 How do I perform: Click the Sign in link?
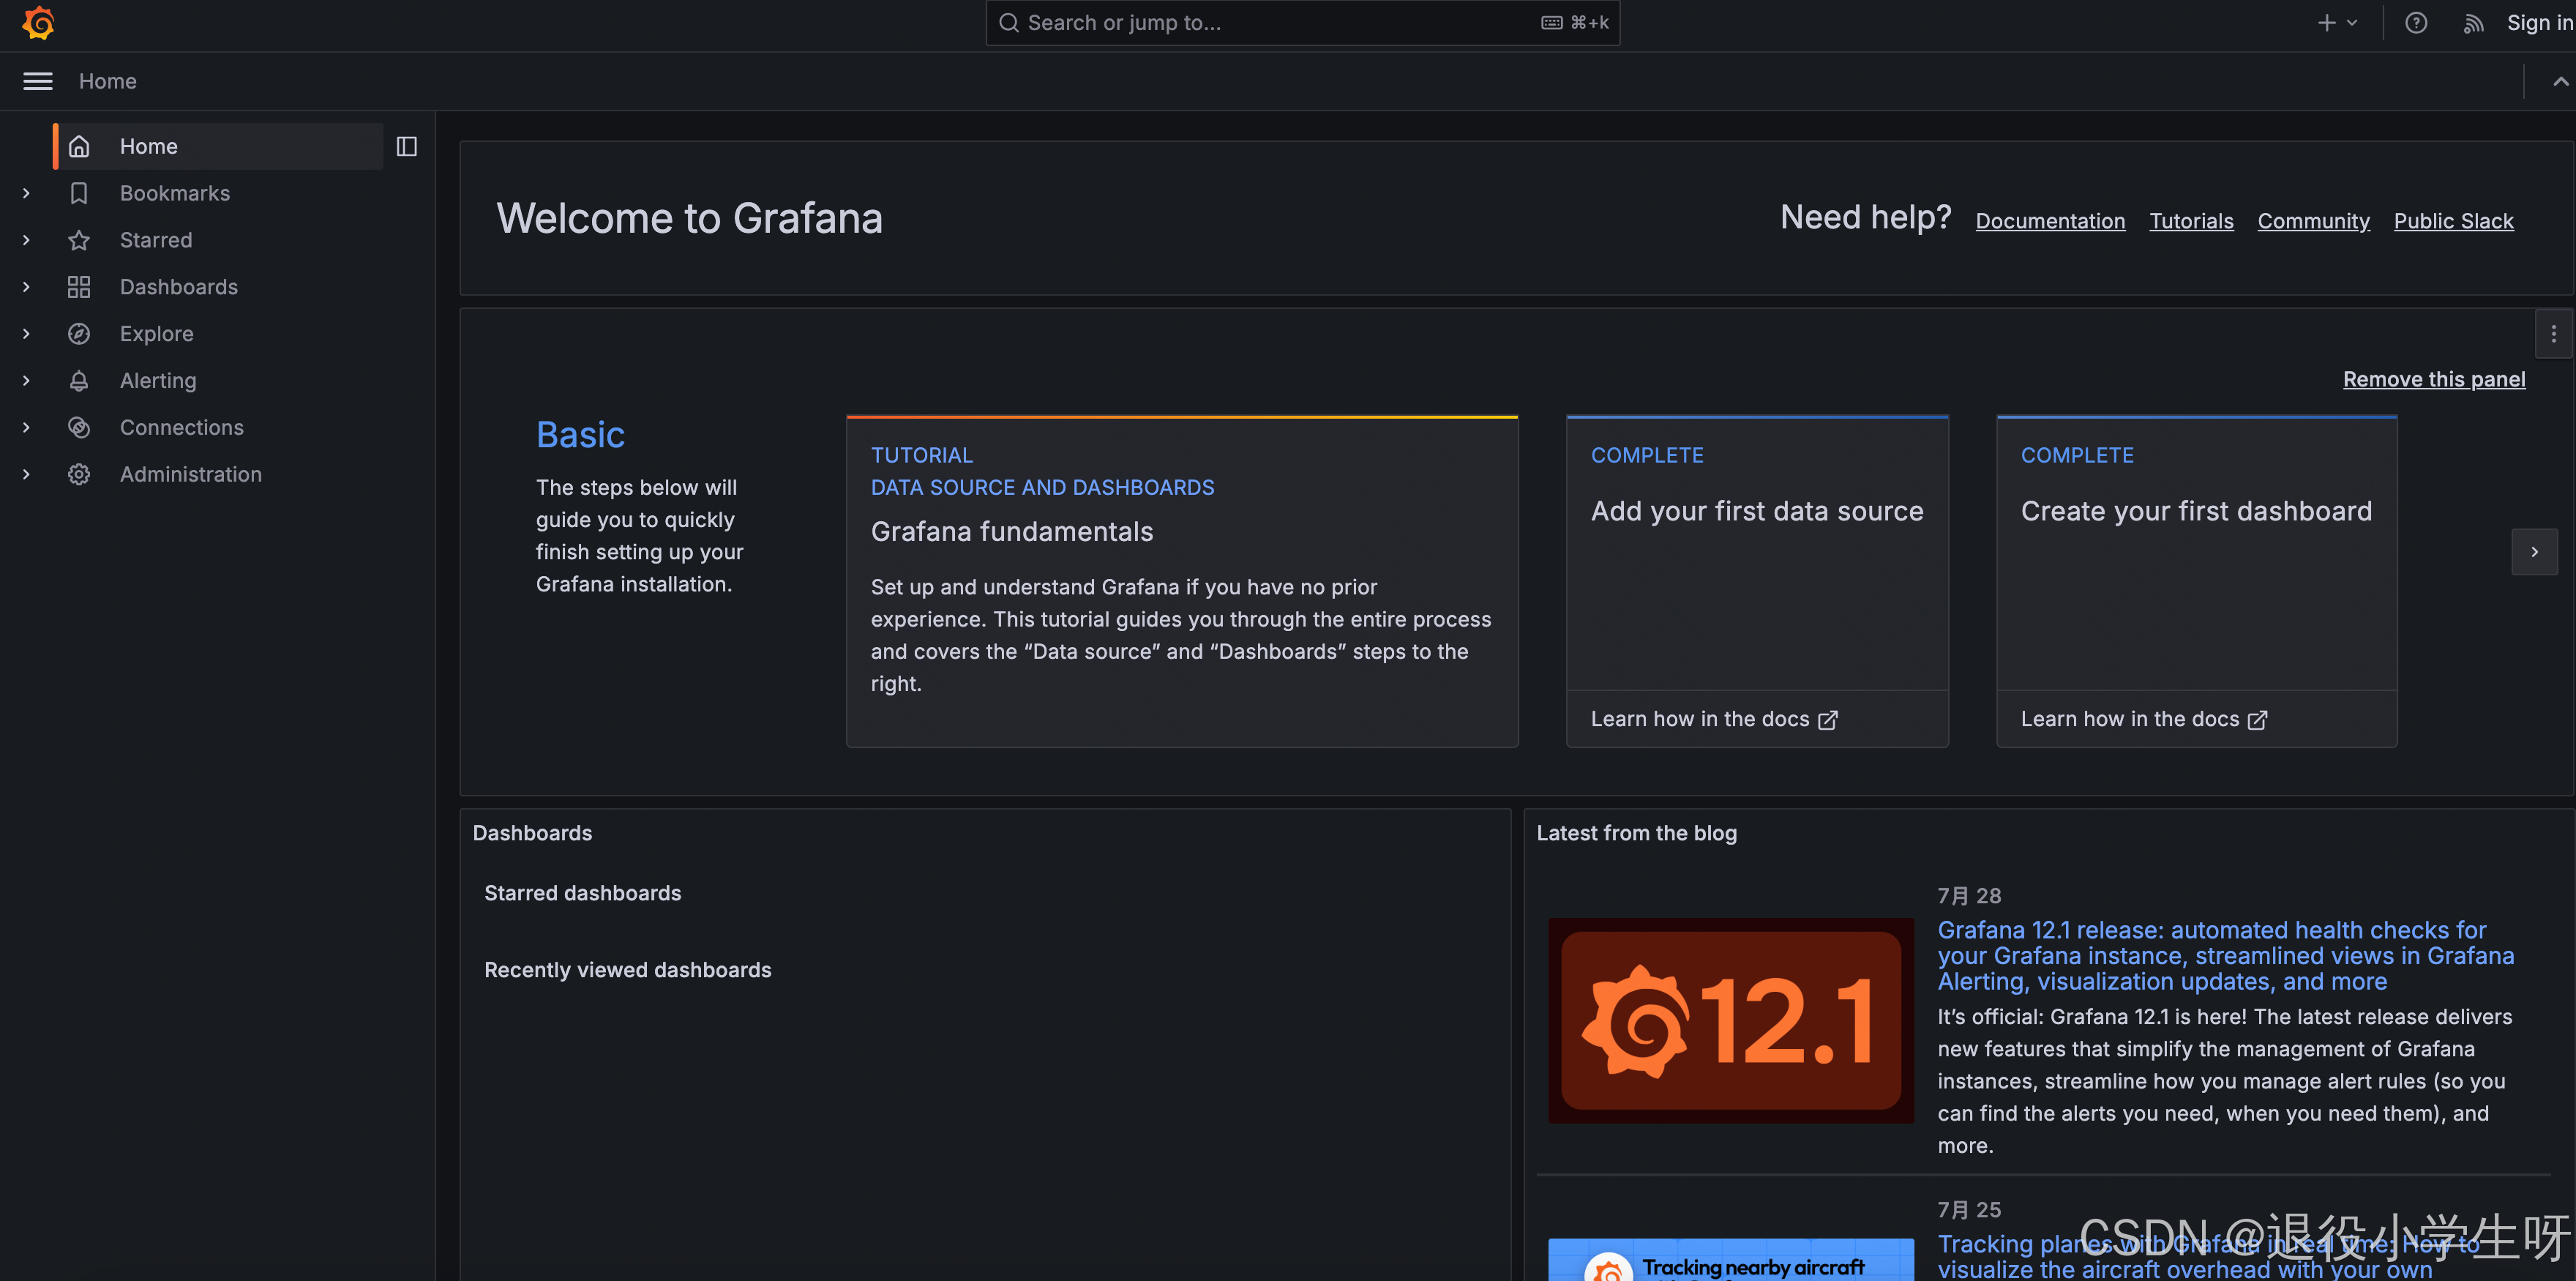tap(2539, 23)
